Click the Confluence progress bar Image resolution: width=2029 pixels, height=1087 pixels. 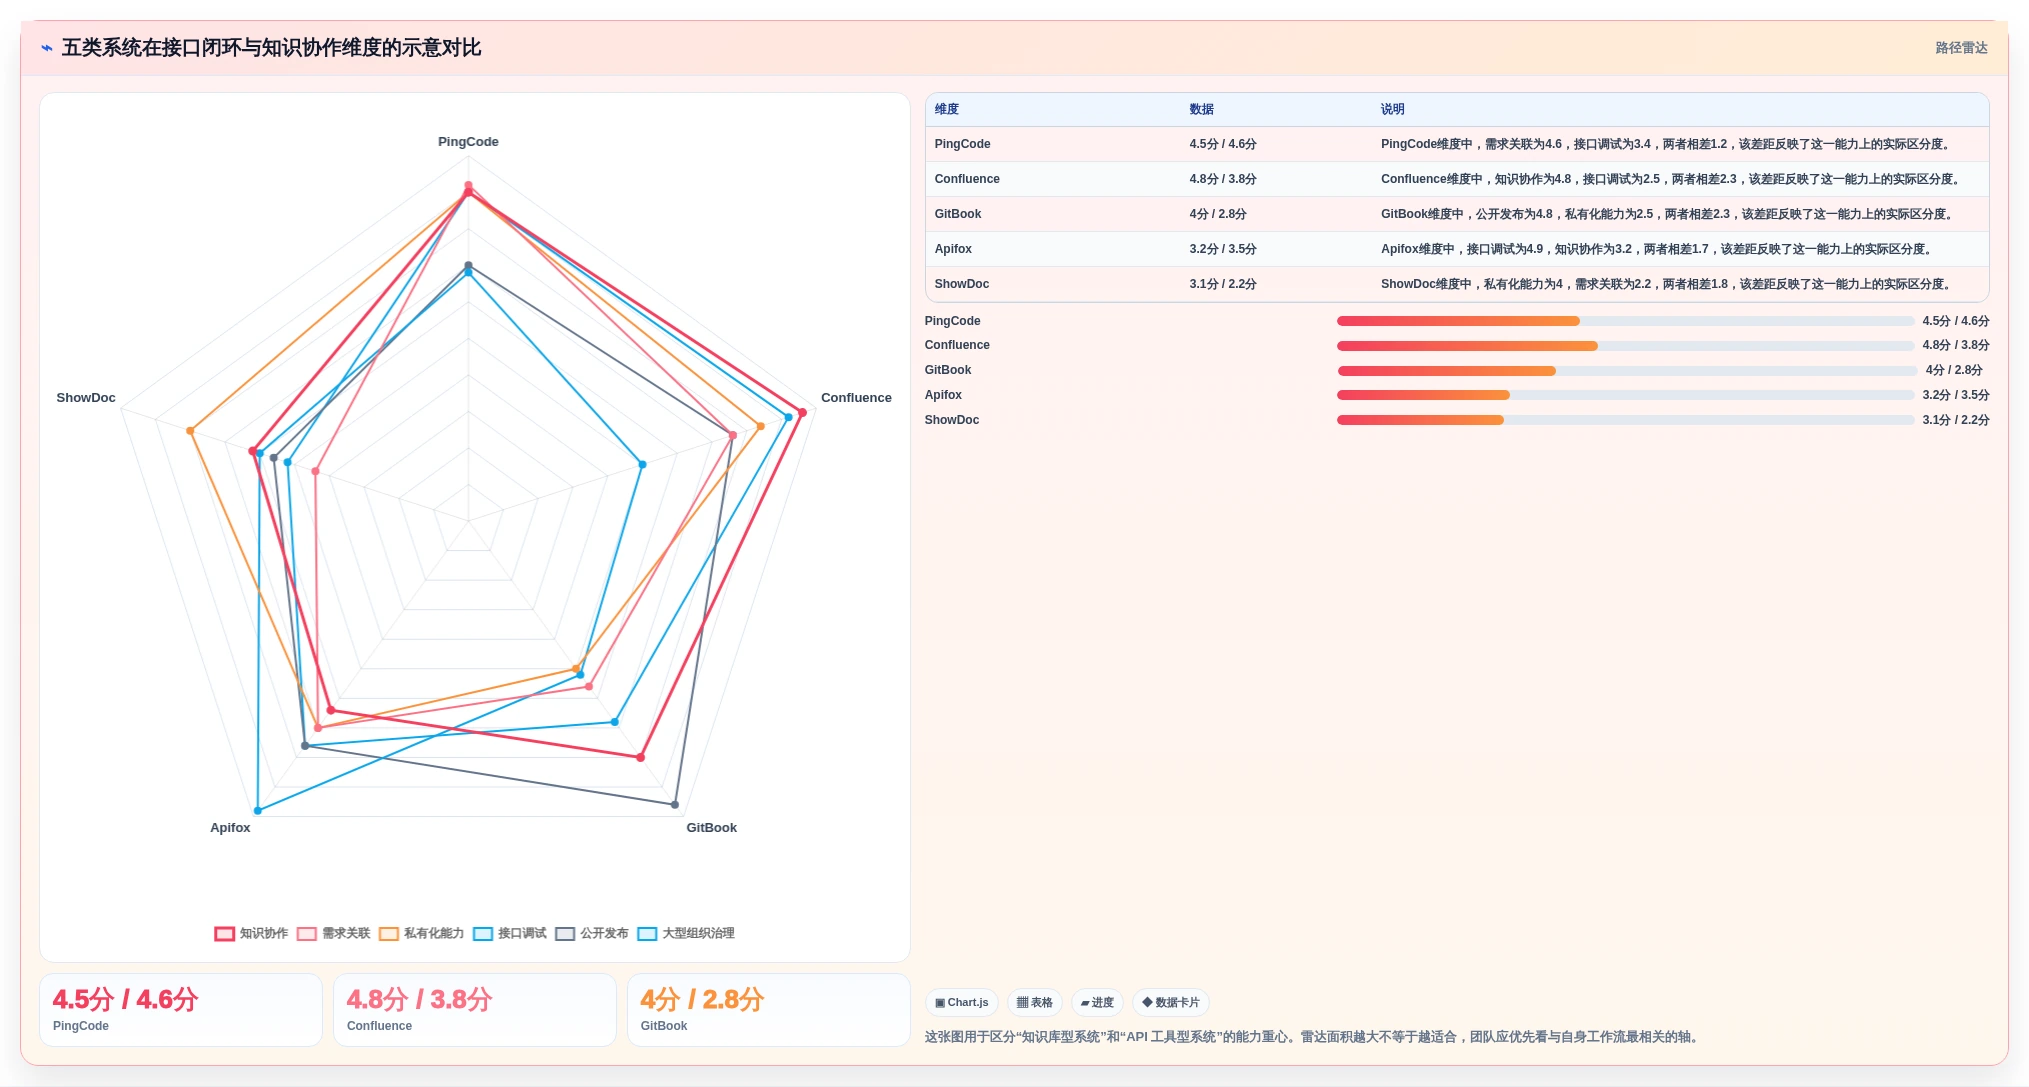[x=1625, y=346]
